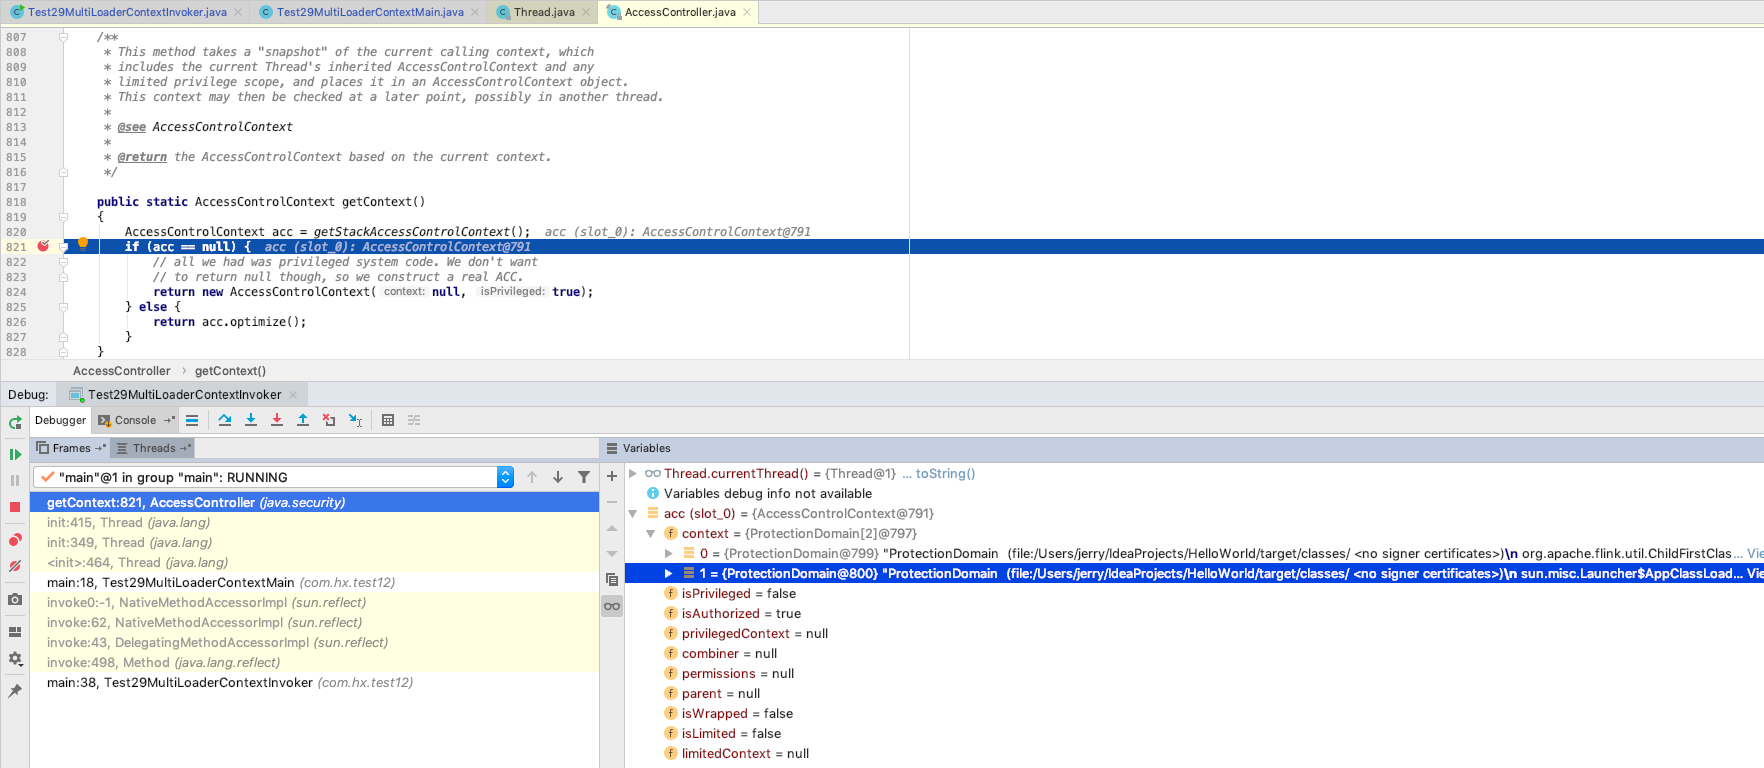Select the Debugger tab
Viewport: 1764px width, 768px height.
pos(60,420)
